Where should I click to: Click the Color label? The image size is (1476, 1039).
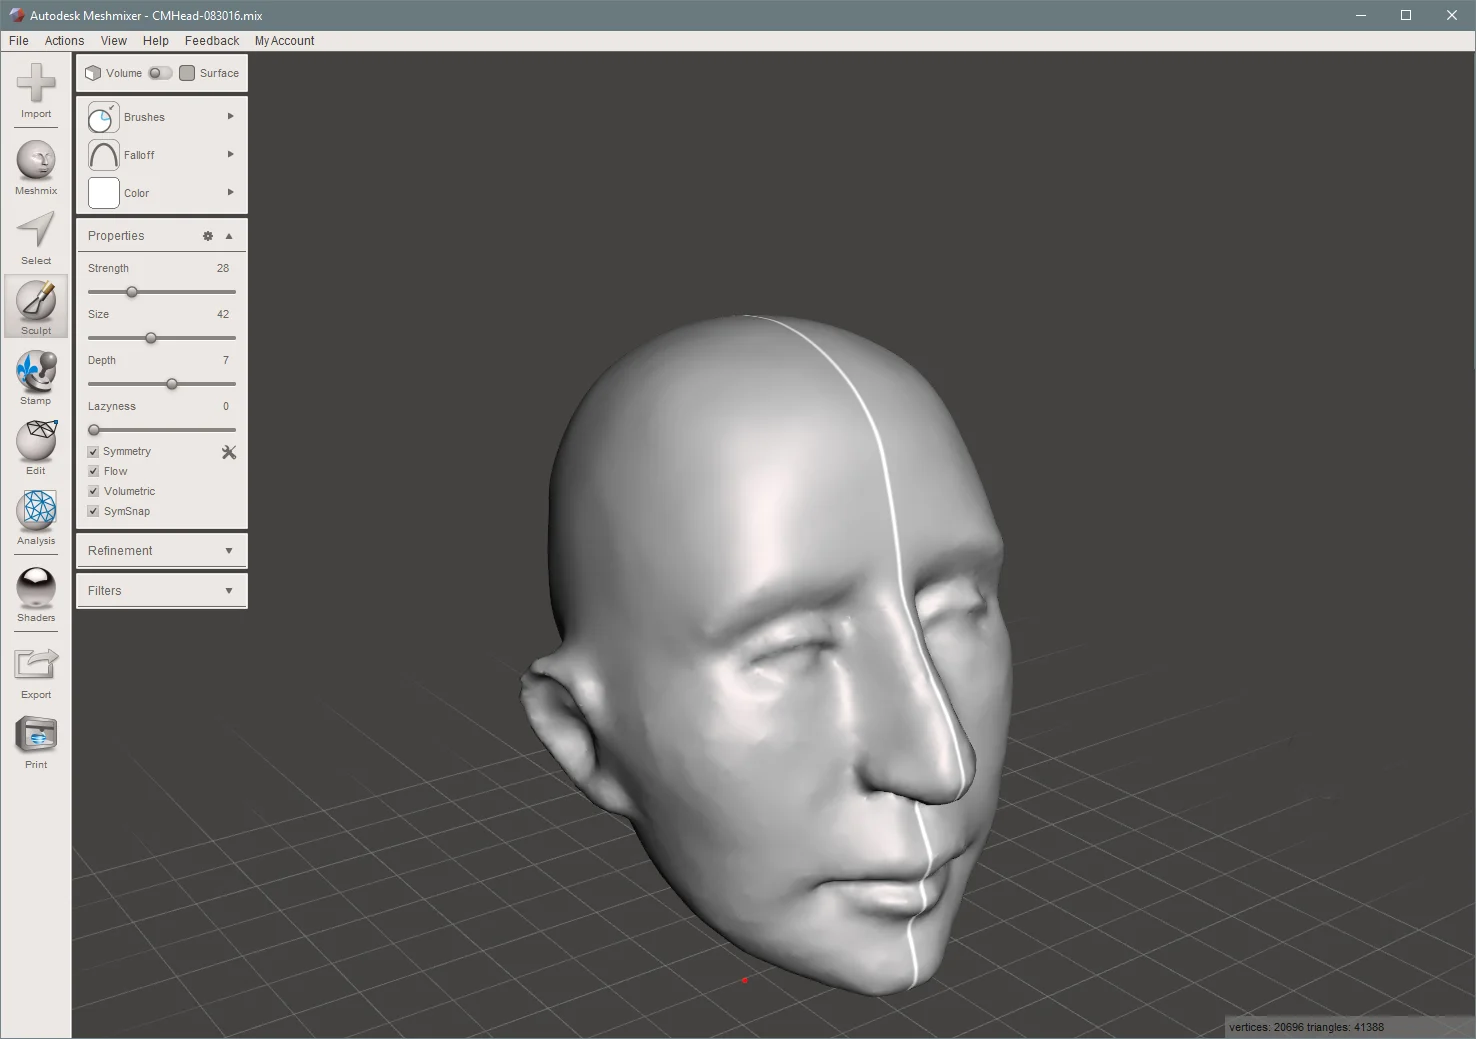pyautogui.click(x=136, y=193)
